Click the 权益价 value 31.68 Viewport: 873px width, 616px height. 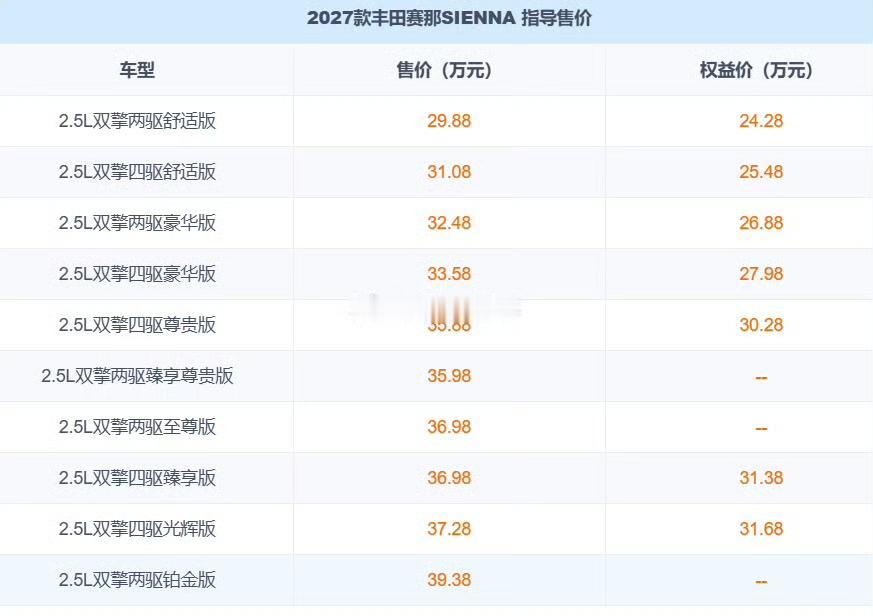(x=761, y=529)
